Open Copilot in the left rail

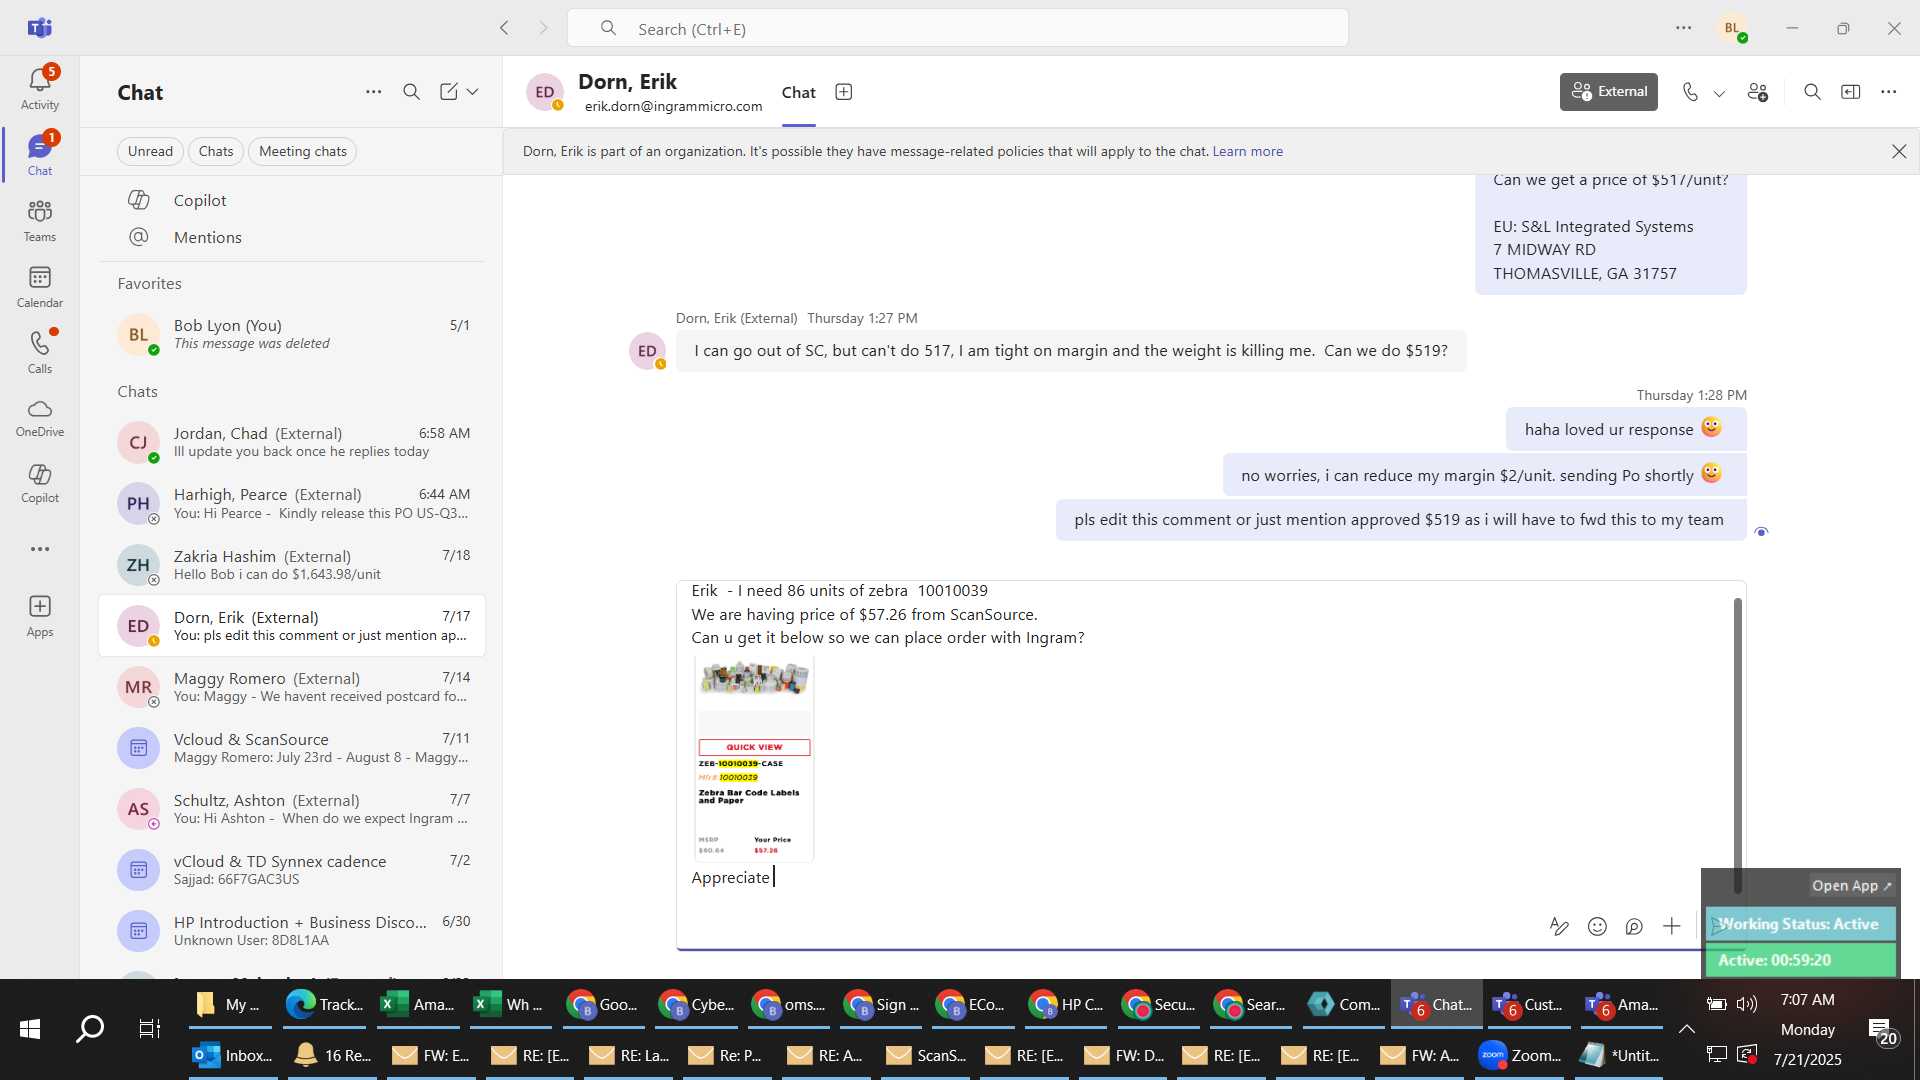40,483
